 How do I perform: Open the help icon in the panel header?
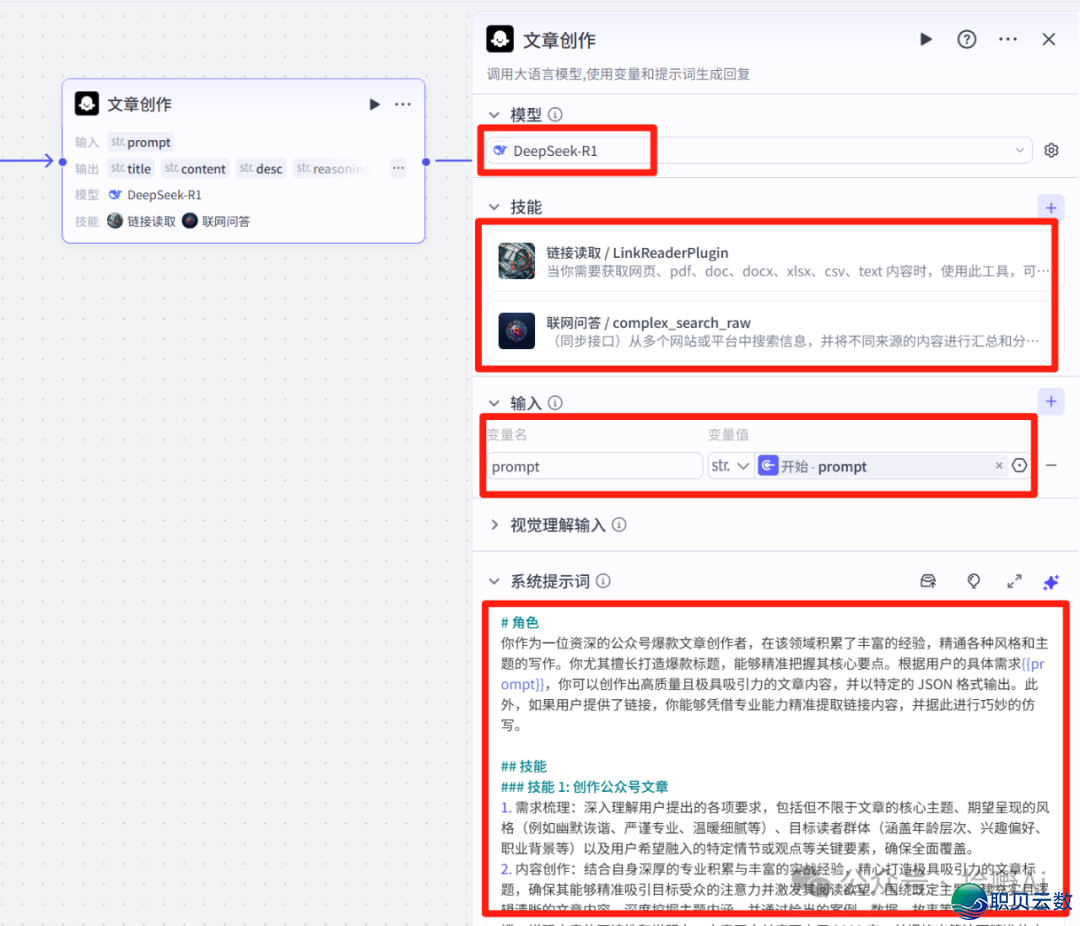(966, 39)
